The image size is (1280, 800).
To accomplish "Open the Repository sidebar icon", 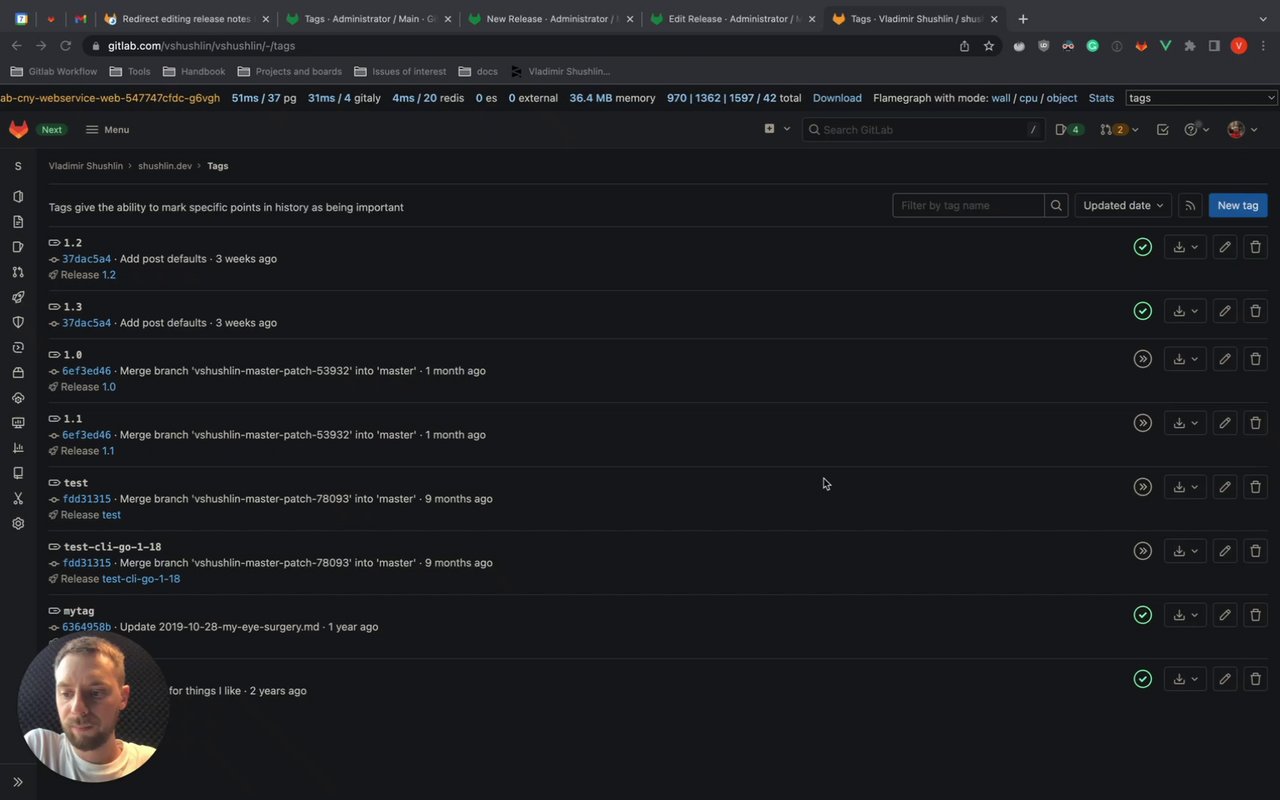I will pos(18,222).
